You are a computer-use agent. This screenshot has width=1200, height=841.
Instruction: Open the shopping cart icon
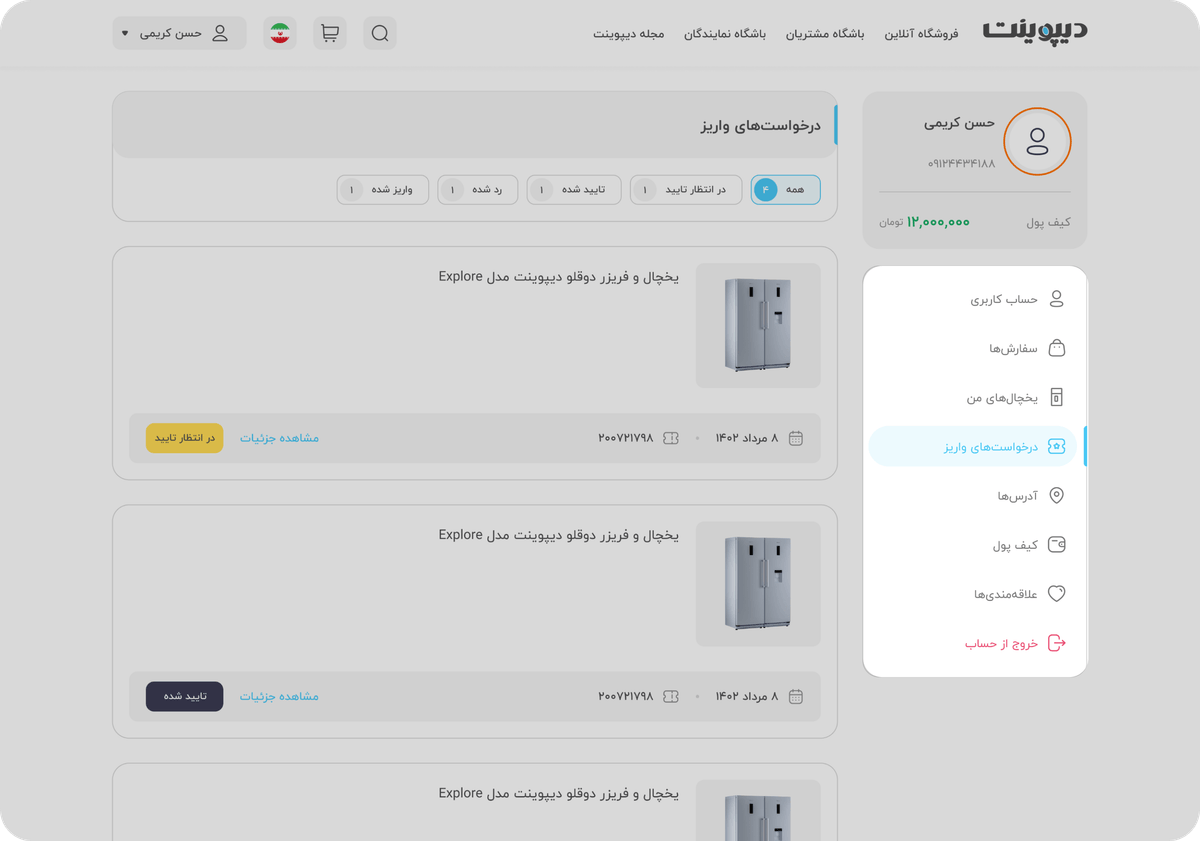point(330,33)
